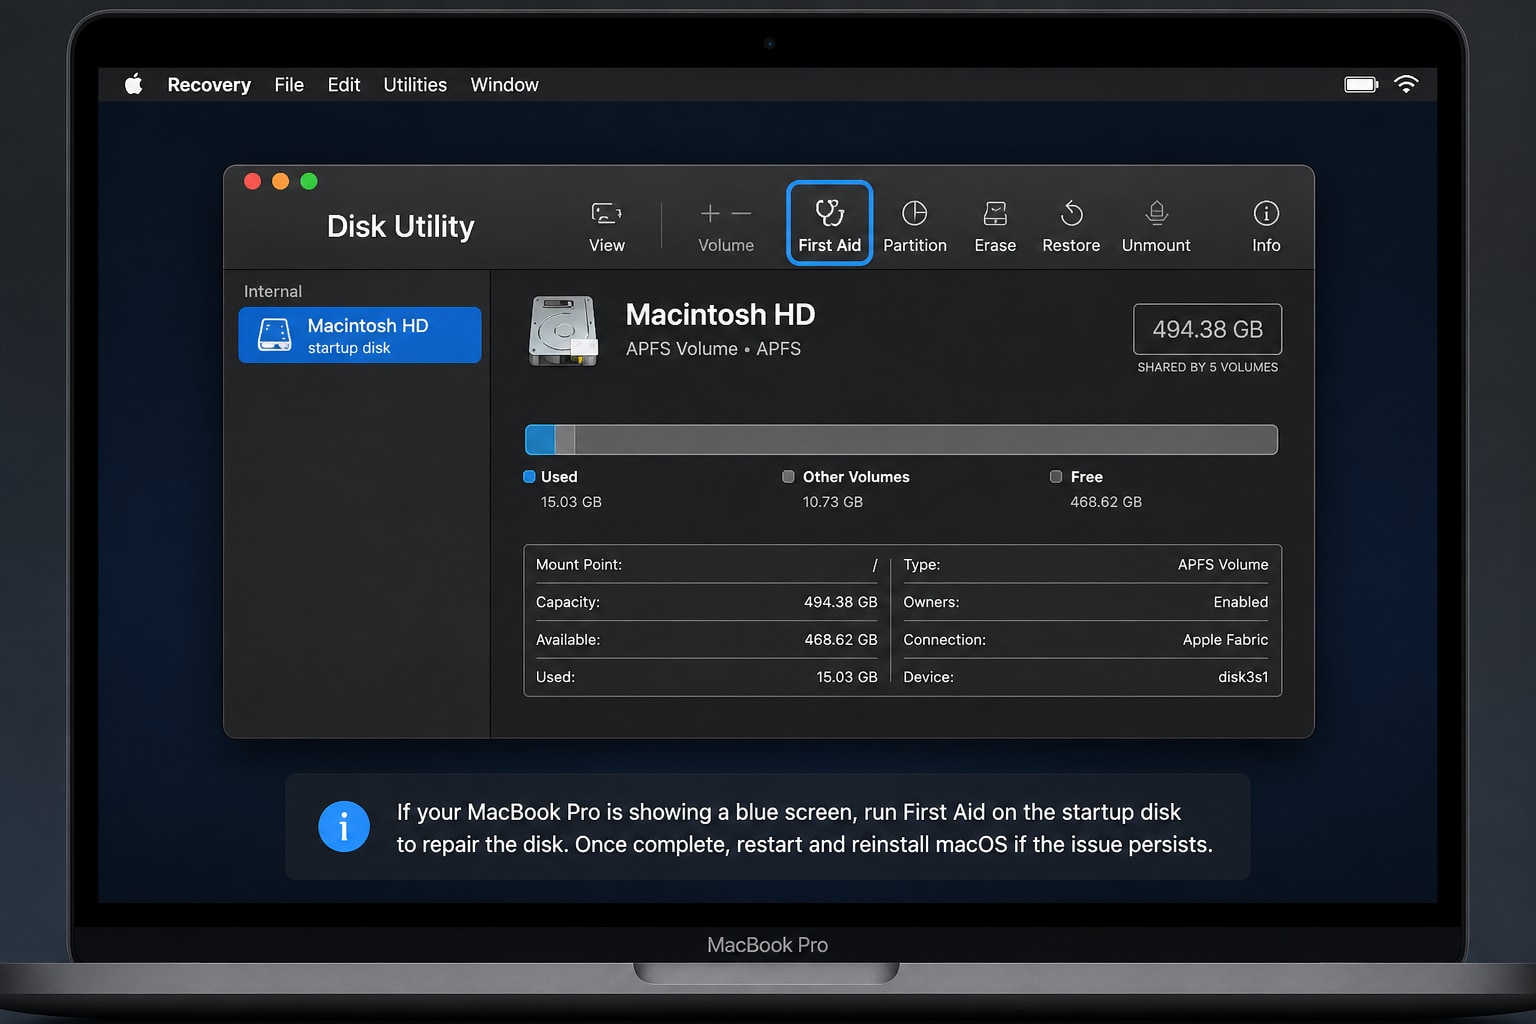Click the blue info icon in the banner

tap(344, 827)
